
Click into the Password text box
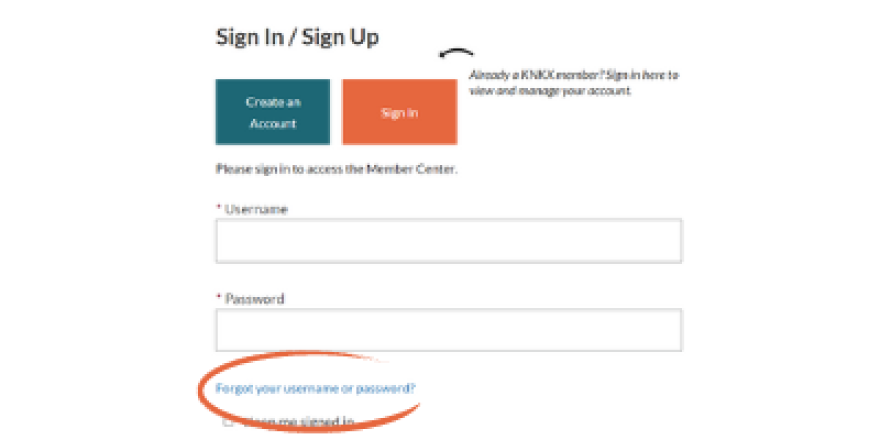[448, 330]
